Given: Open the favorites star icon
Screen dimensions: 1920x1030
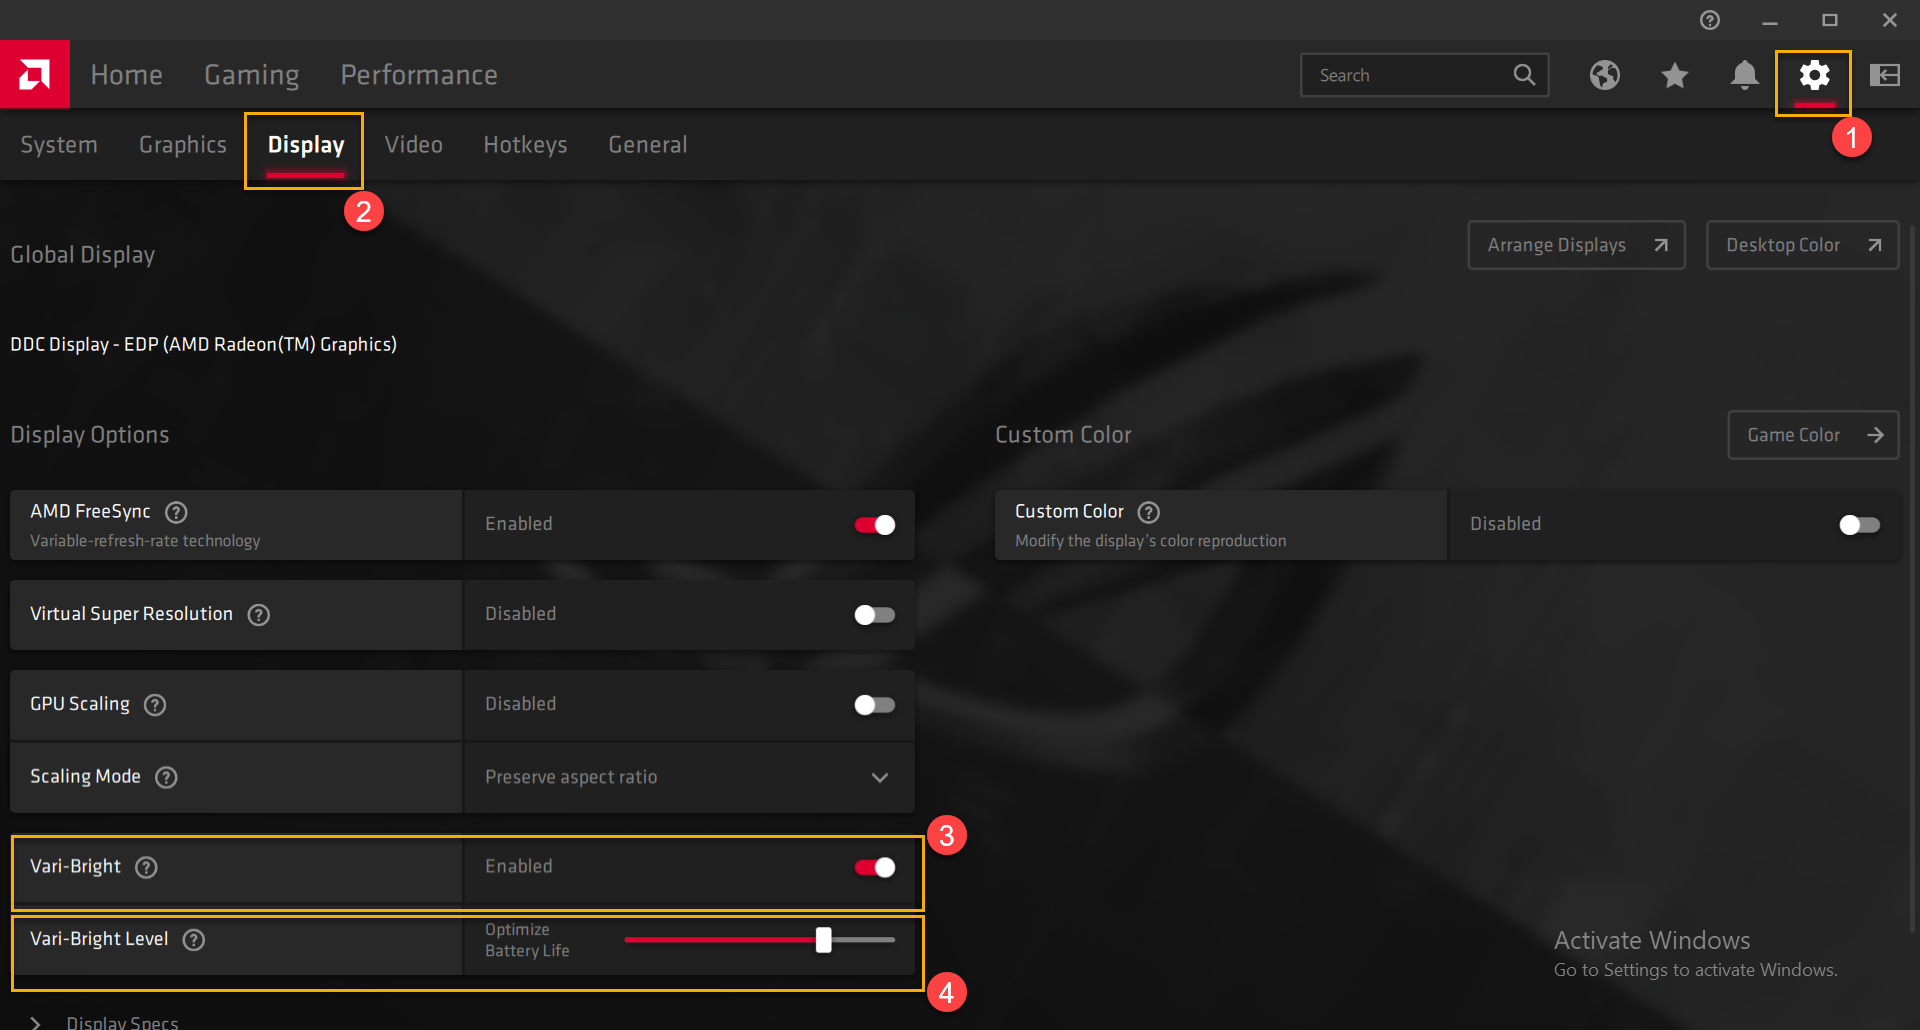Looking at the screenshot, I should [1674, 75].
